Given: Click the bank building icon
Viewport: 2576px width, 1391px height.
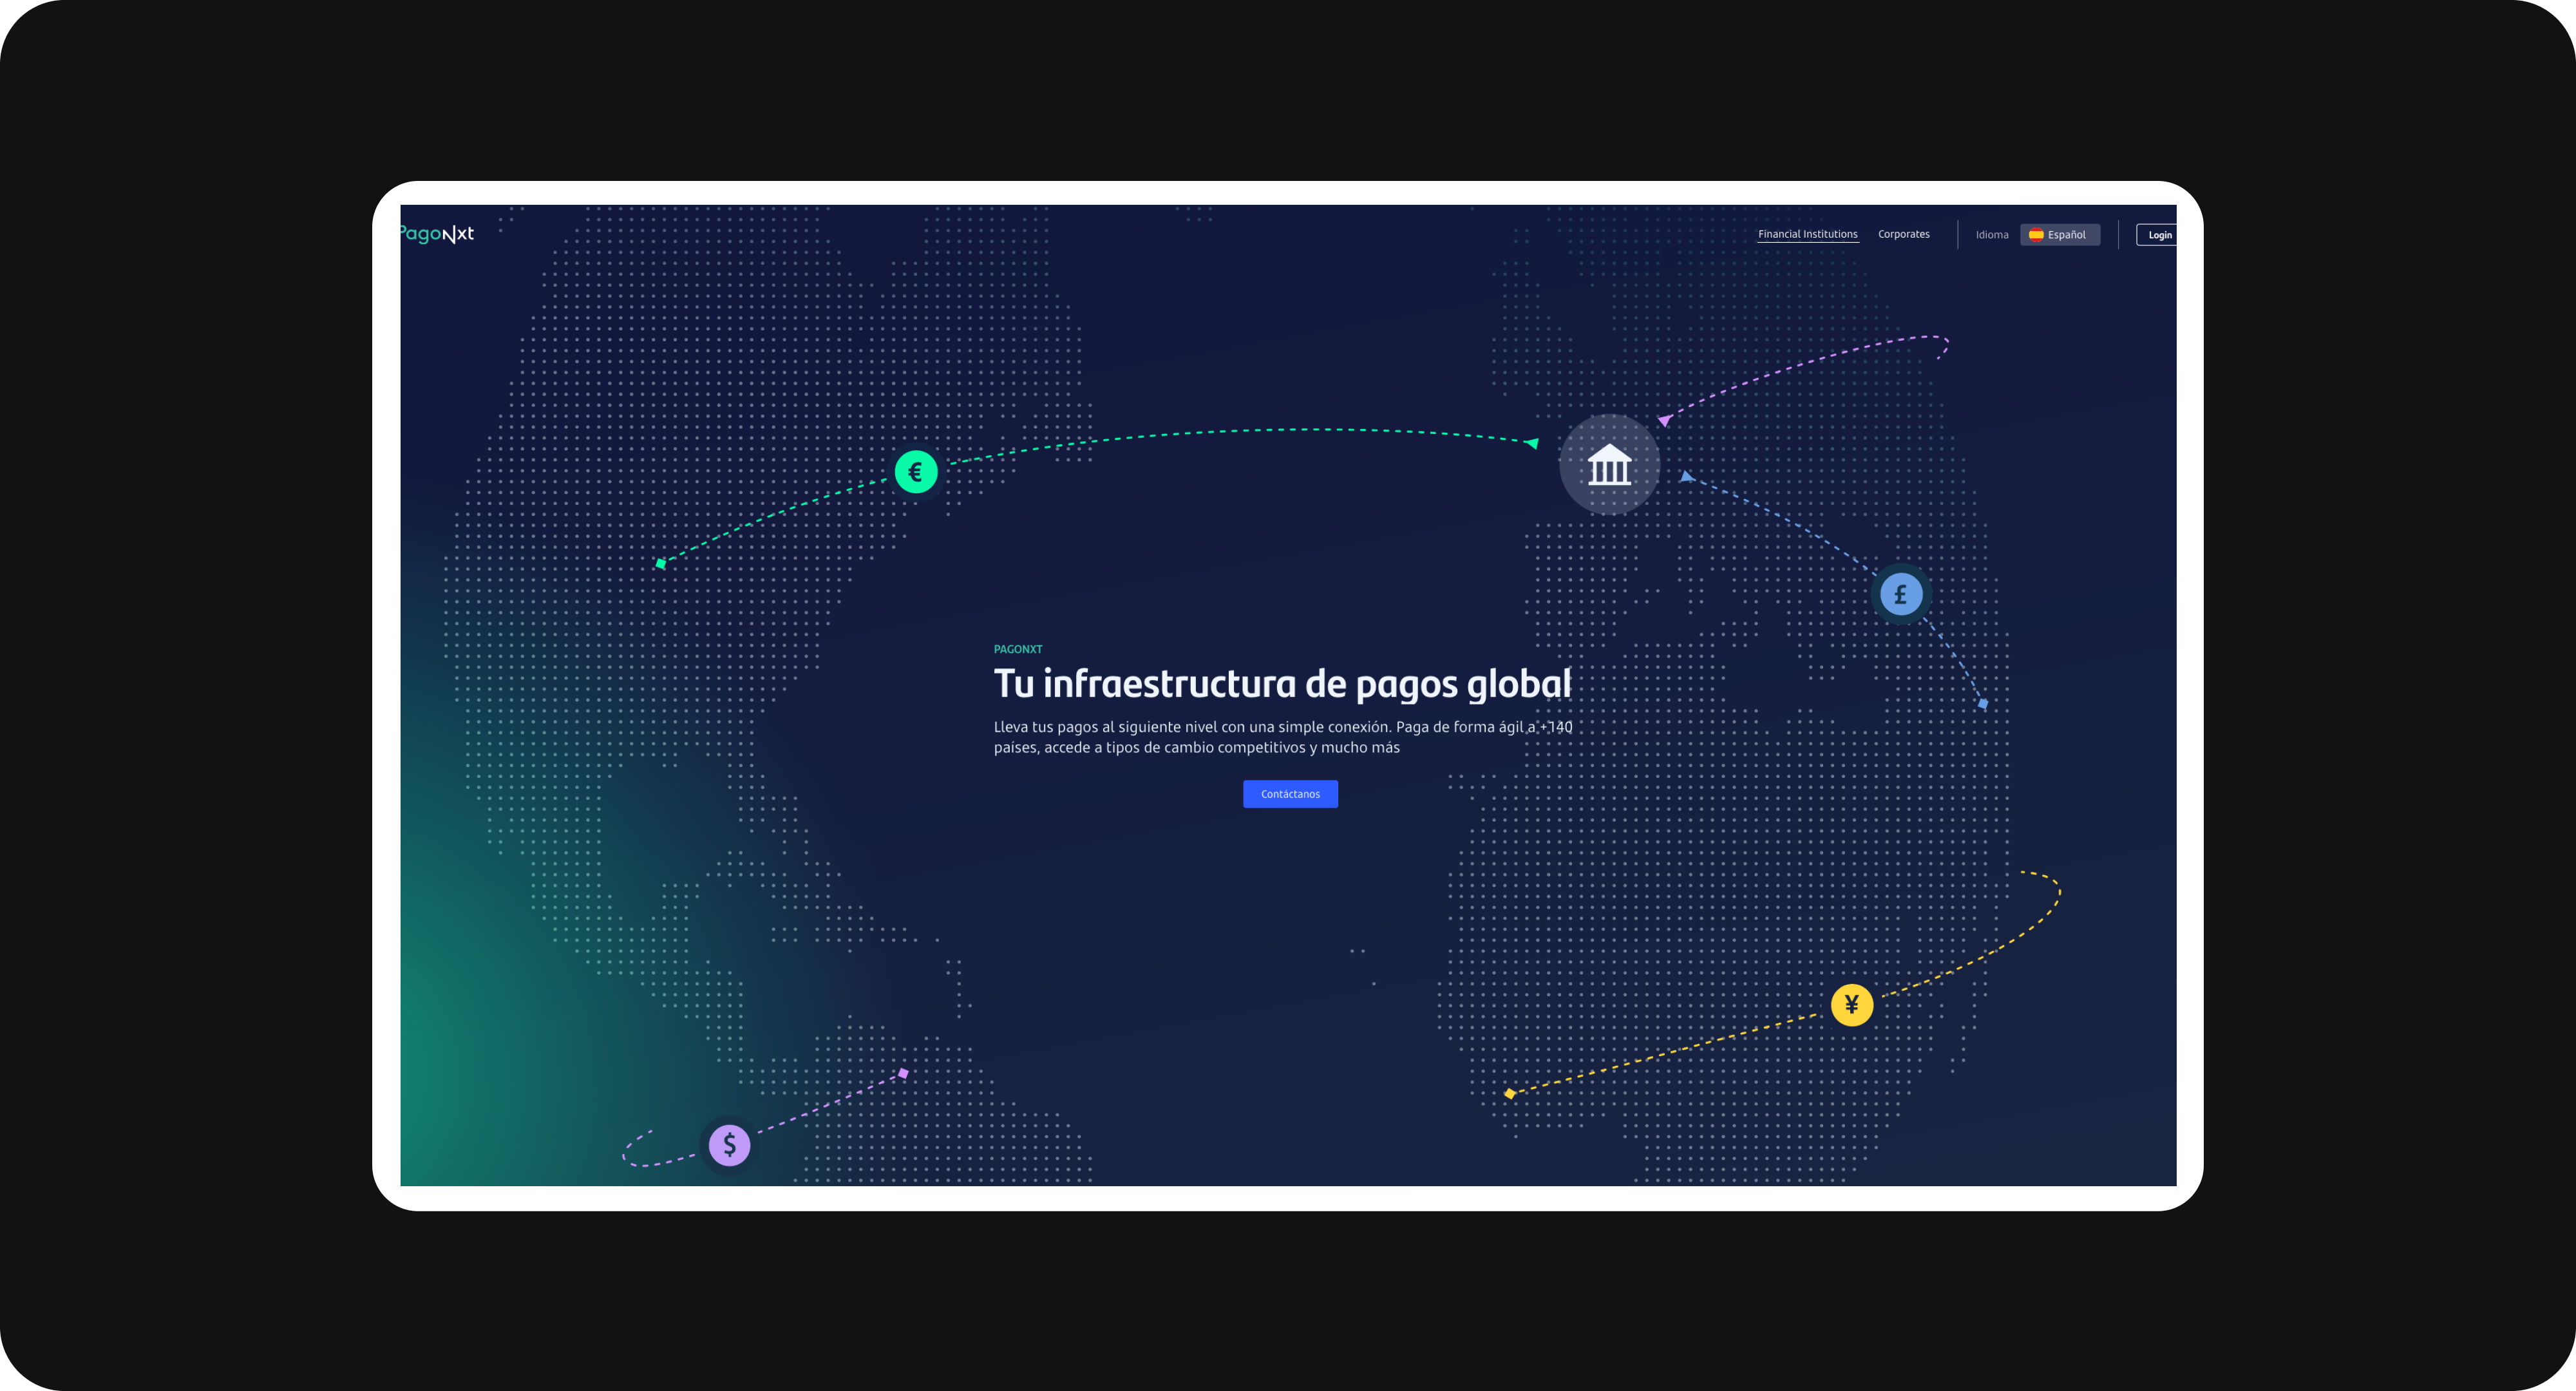Looking at the screenshot, I should [x=1609, y=465].
